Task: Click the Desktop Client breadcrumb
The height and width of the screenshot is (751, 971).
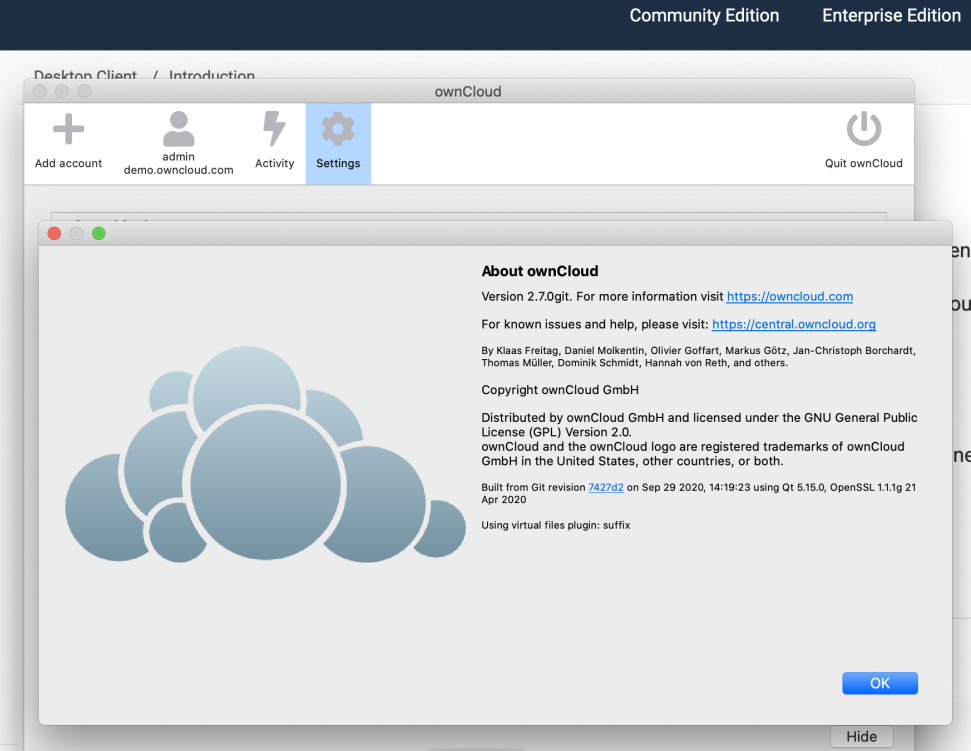Action: click(x=85, y=76)
